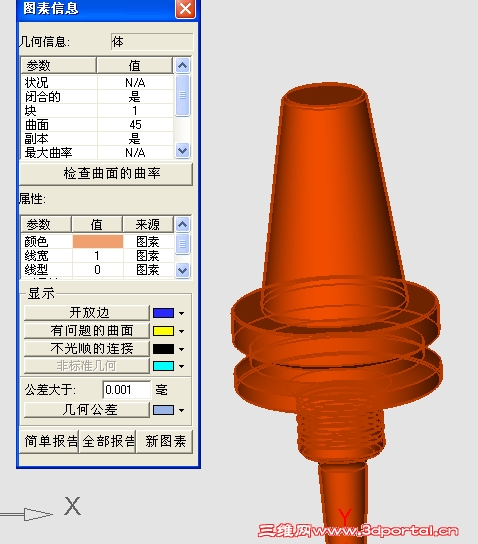
Task: Click the 值 header in attributes table
Action: (97, 224)
